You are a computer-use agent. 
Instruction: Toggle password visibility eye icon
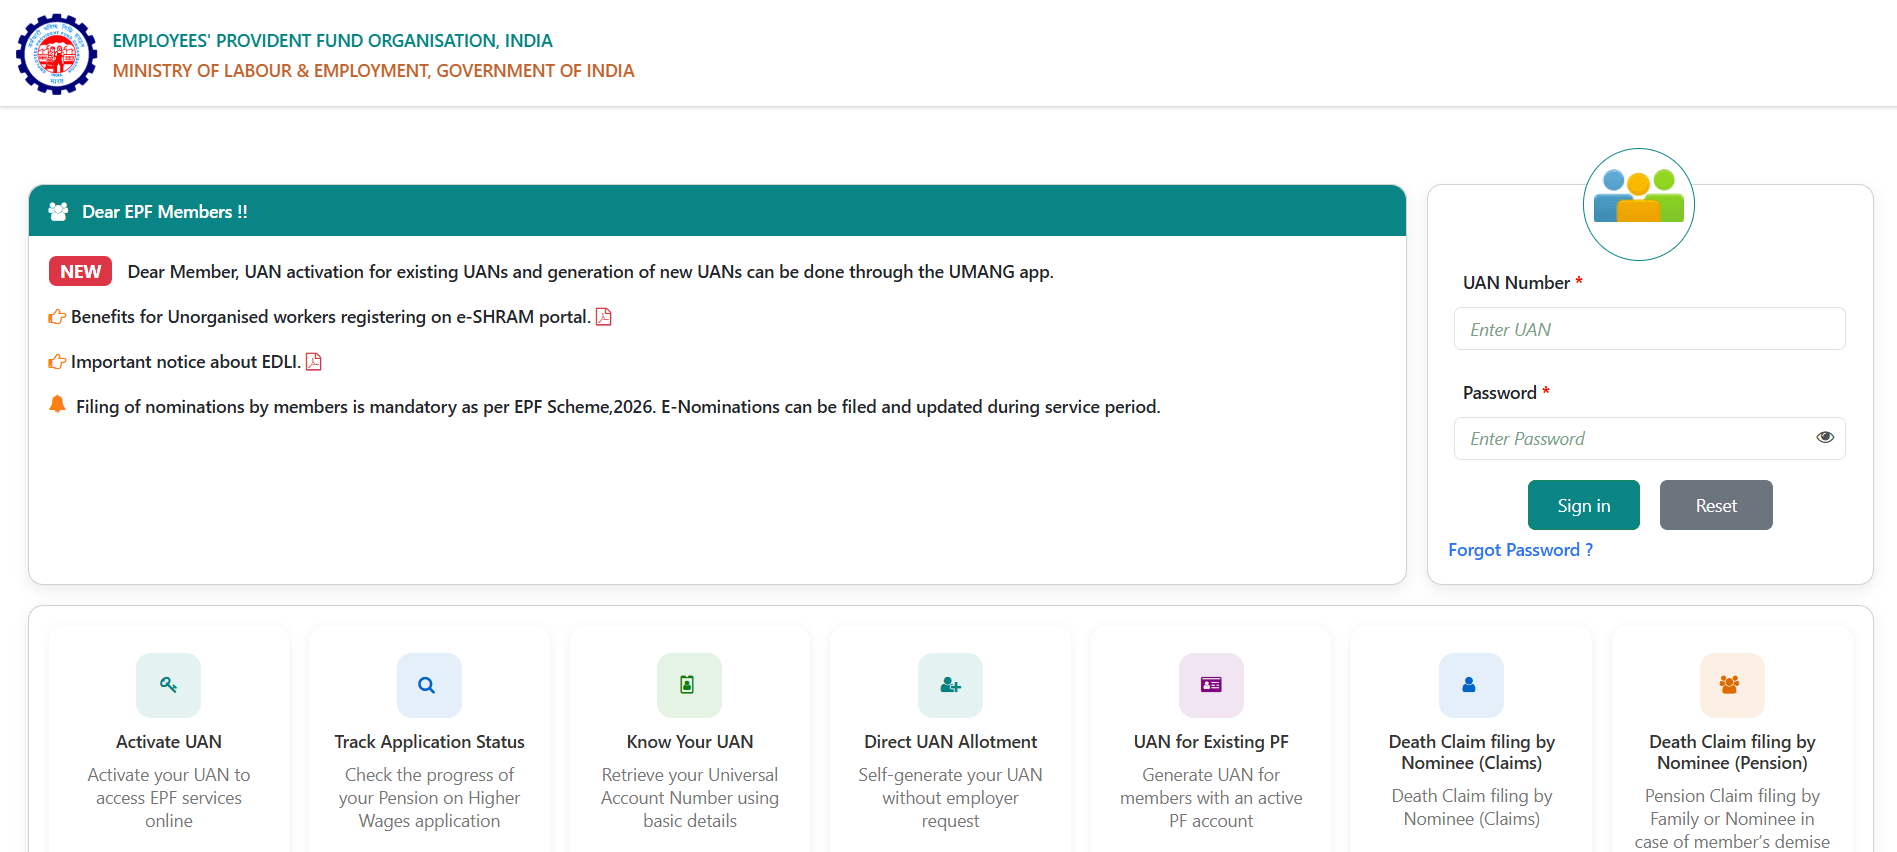coord(1825,437)
